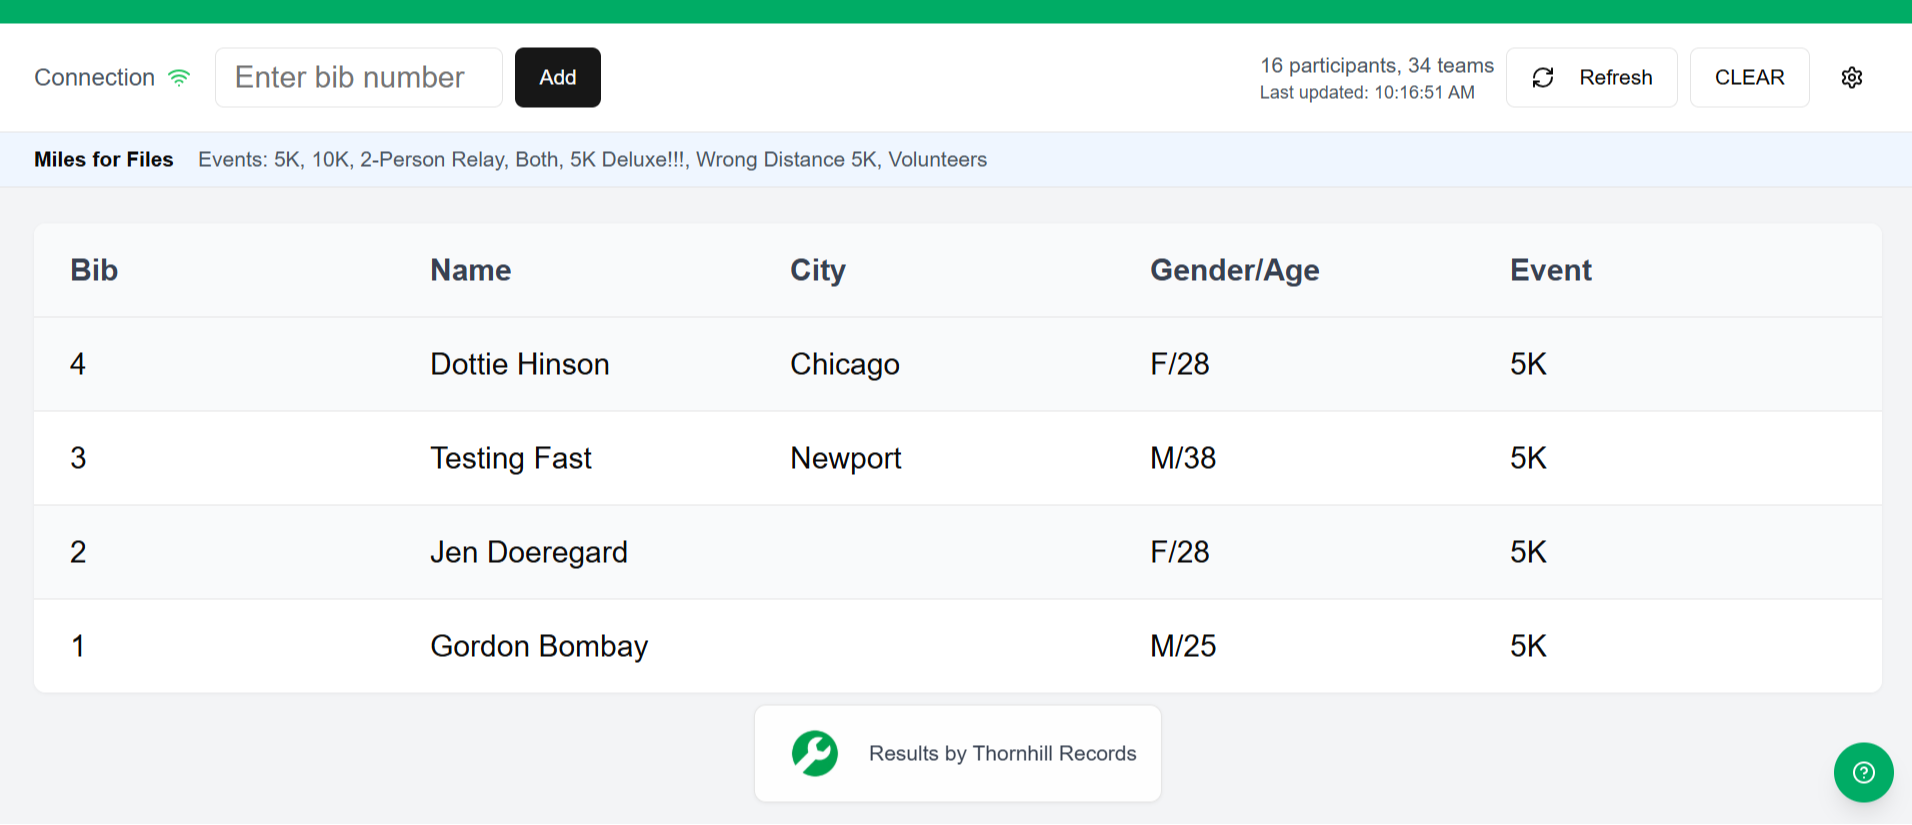Select the Testing Fast participant name
This screenshot has width=1912, height=825.
tap(510, 458)
